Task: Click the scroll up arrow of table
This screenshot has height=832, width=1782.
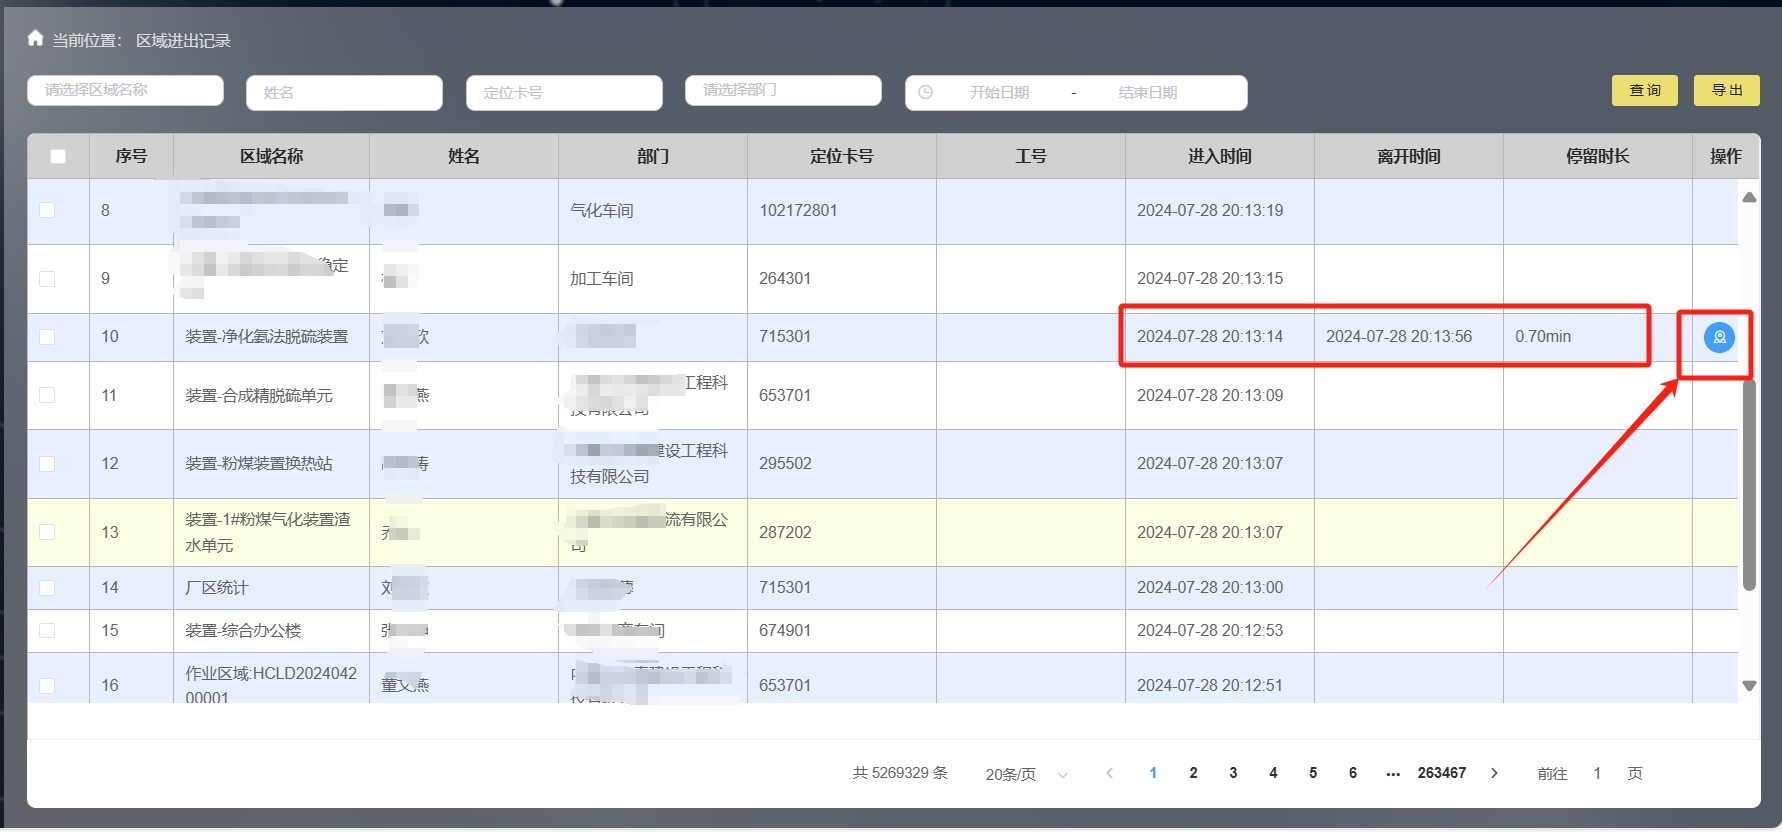Action: click(x=1749, y=197)
